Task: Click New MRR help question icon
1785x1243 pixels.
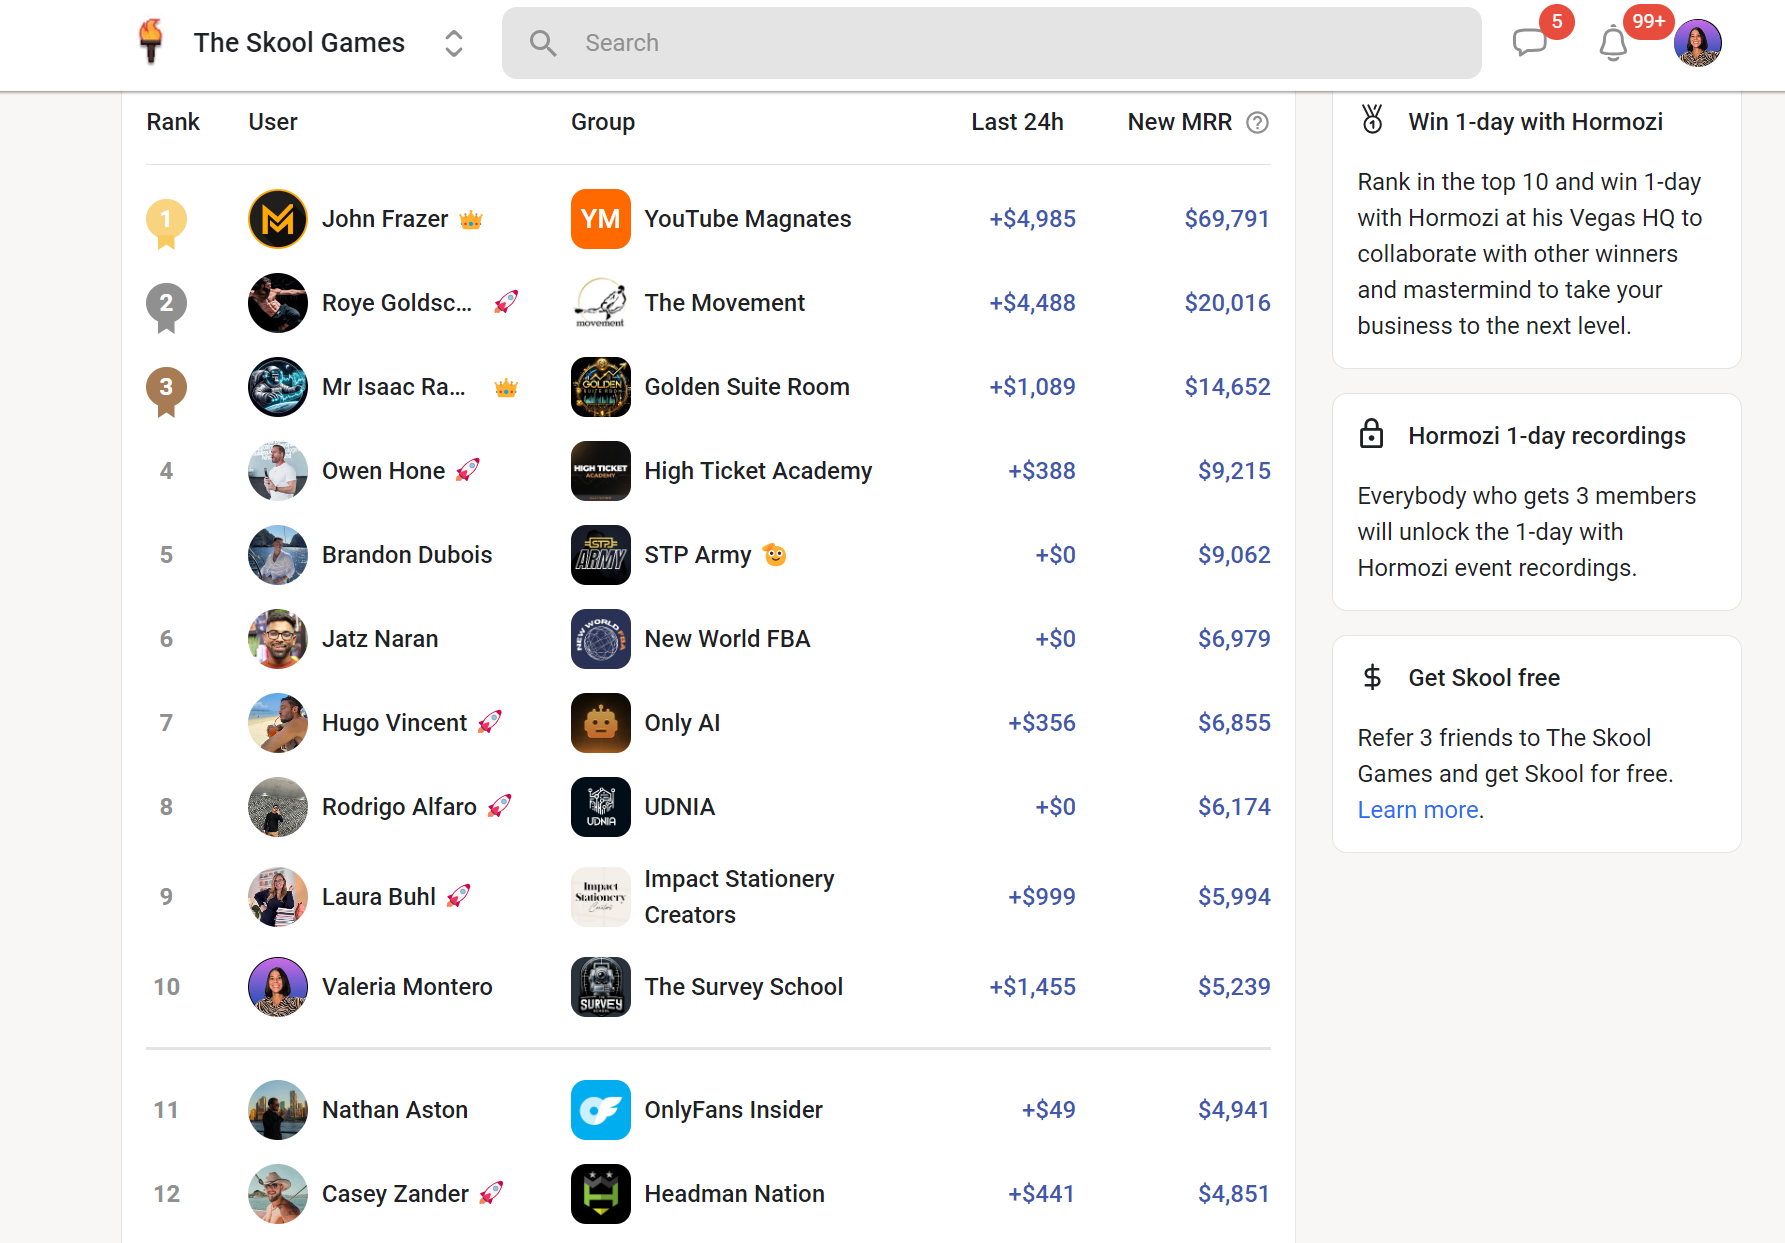Action: (x=1257, y=122)
